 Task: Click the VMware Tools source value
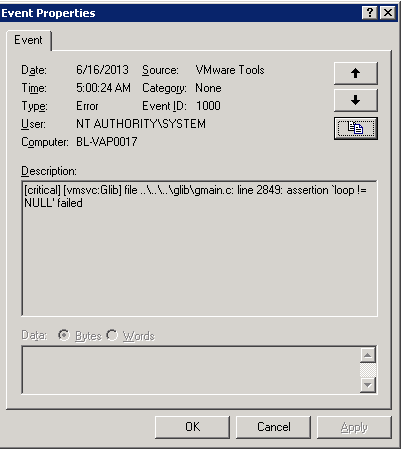point(230,70)
